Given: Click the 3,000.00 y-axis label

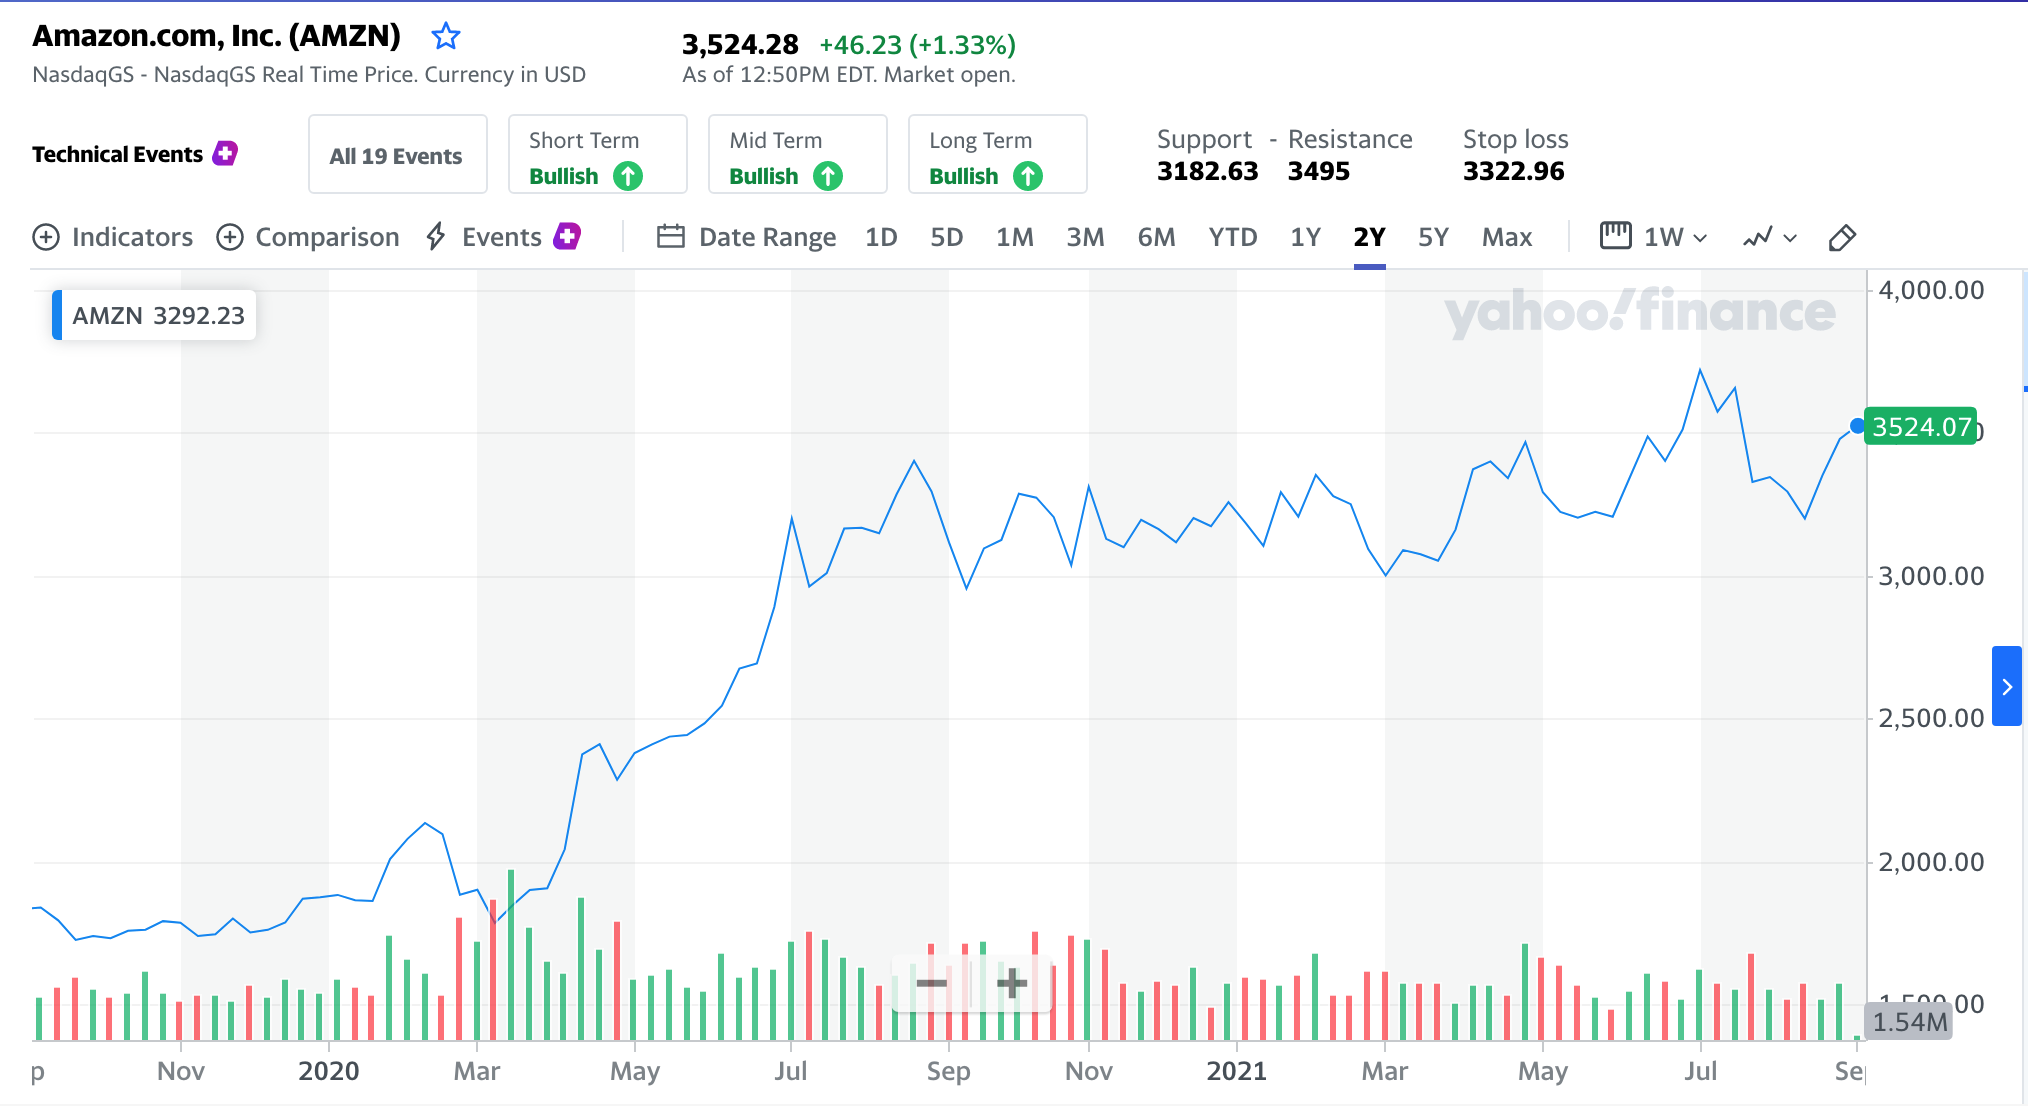Looking at the screenshot, I should pyautogui.click(x=1931, y=576).
